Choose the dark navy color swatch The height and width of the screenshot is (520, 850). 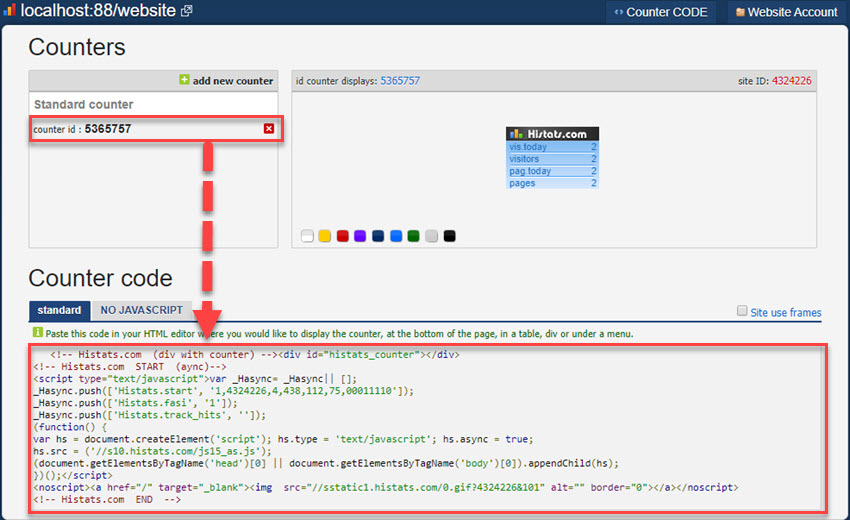pyautogui.click(x=378, y=236)
